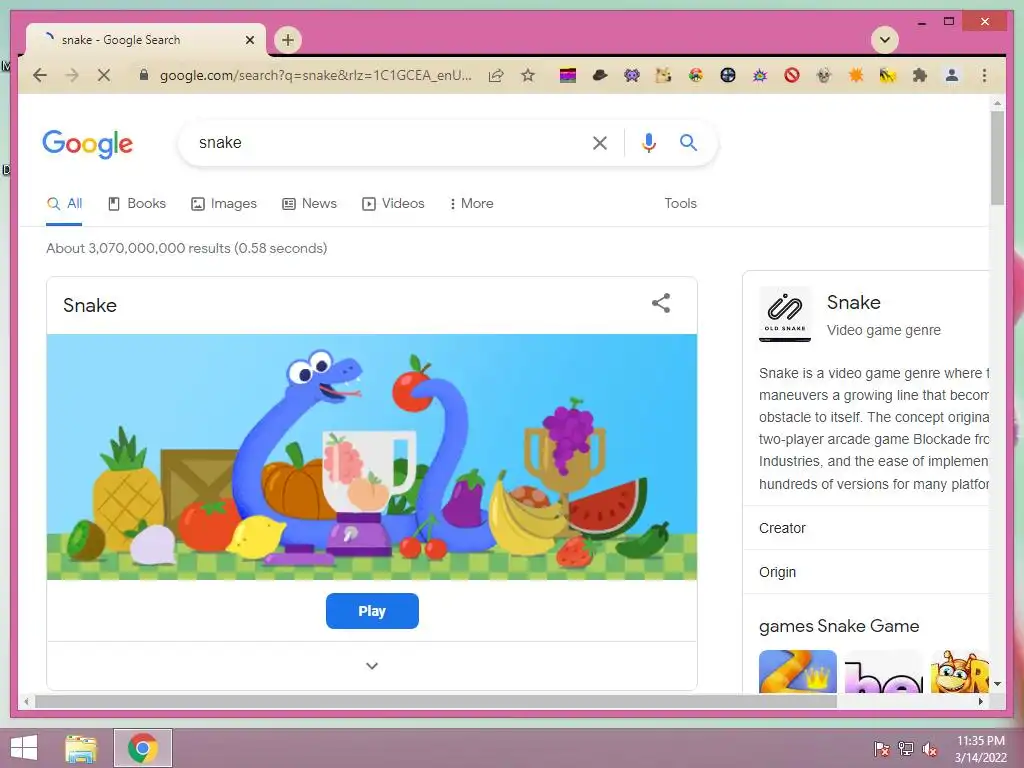Screen dimensions: 1024x768
Task: Open the mushroom extension icon
Action: 696,76
